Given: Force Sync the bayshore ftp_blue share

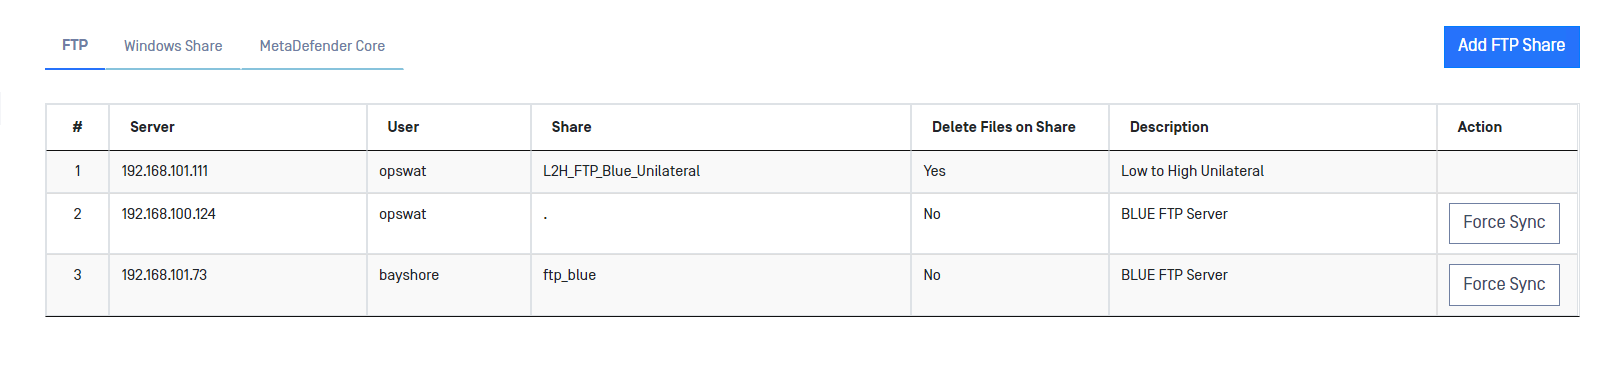Looking at the screenshot, I should point(1504,285).
